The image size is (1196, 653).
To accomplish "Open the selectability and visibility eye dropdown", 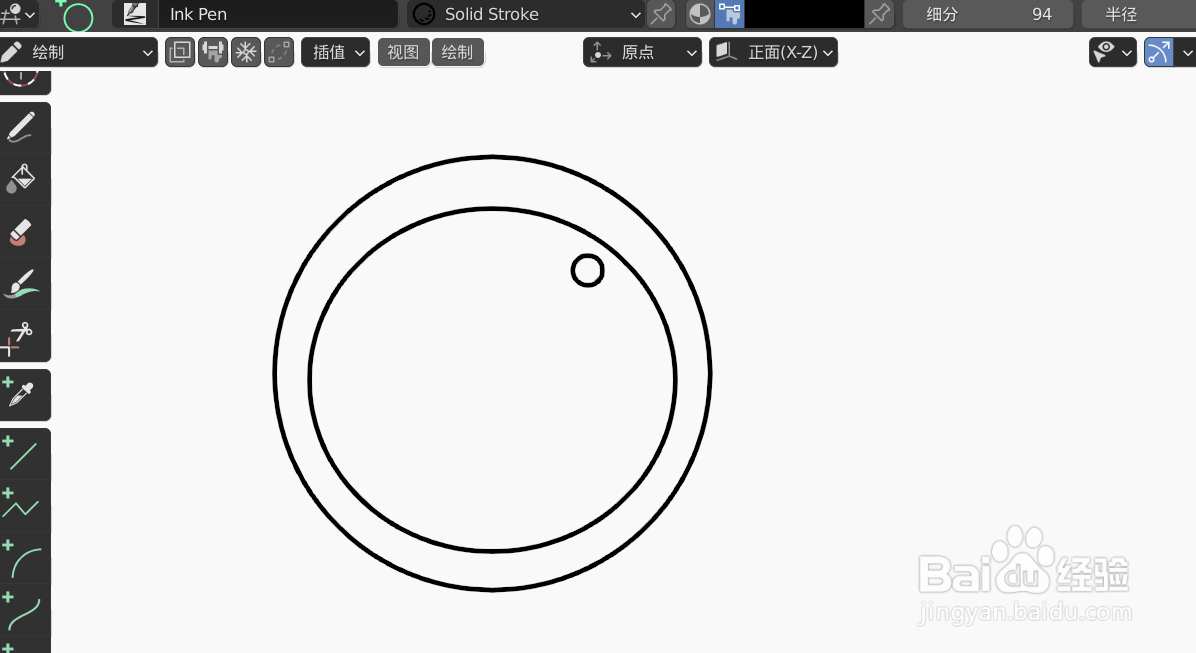I will tap(1113, 52).
